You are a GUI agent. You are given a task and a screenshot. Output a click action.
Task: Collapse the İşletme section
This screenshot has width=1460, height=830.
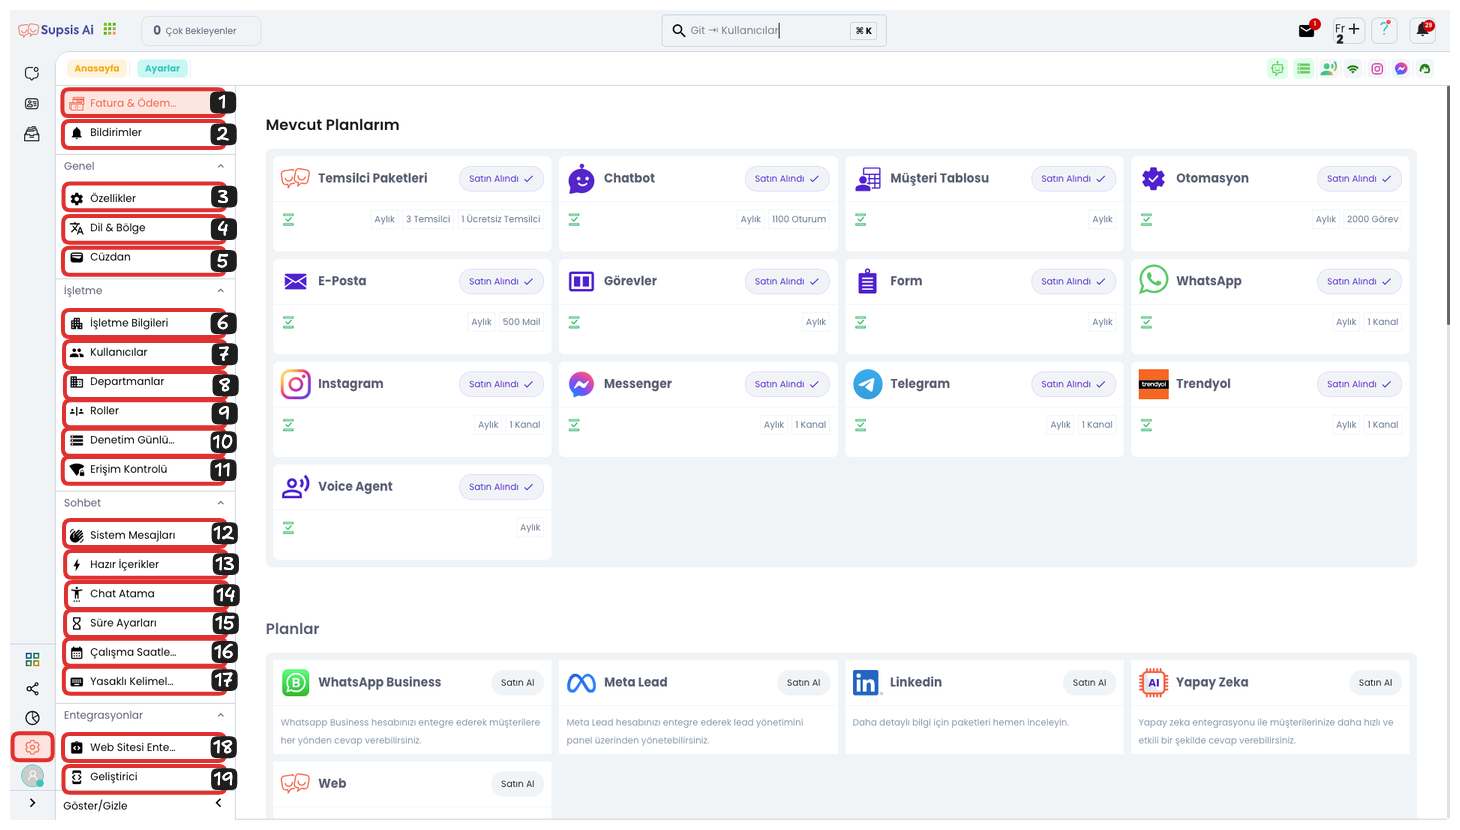(221, 291)
